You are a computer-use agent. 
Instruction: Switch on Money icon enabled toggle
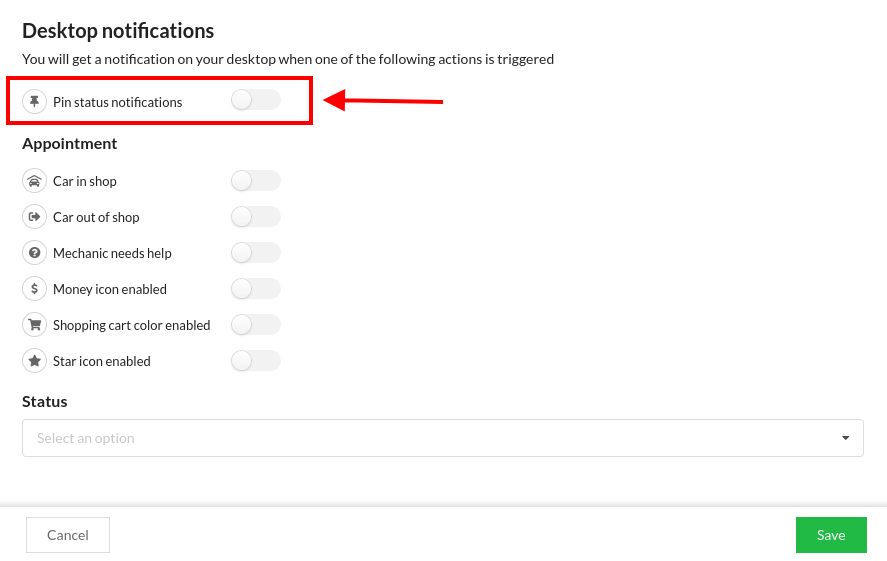pyautogui.click(x=255, y=289)
